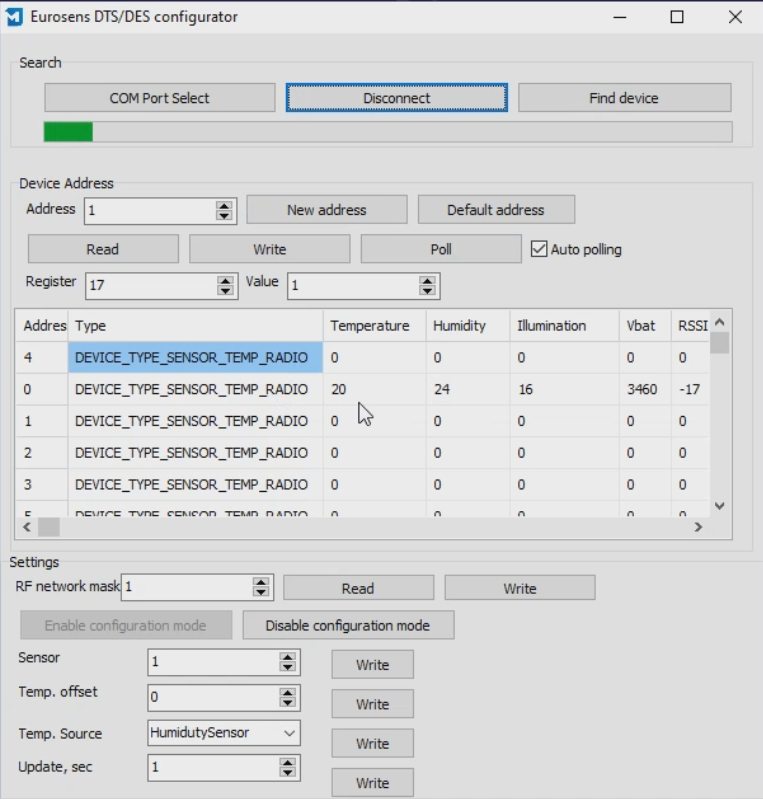Increase the Sensor value
This screenshot has height=800, width=763.
coord(287,657)
